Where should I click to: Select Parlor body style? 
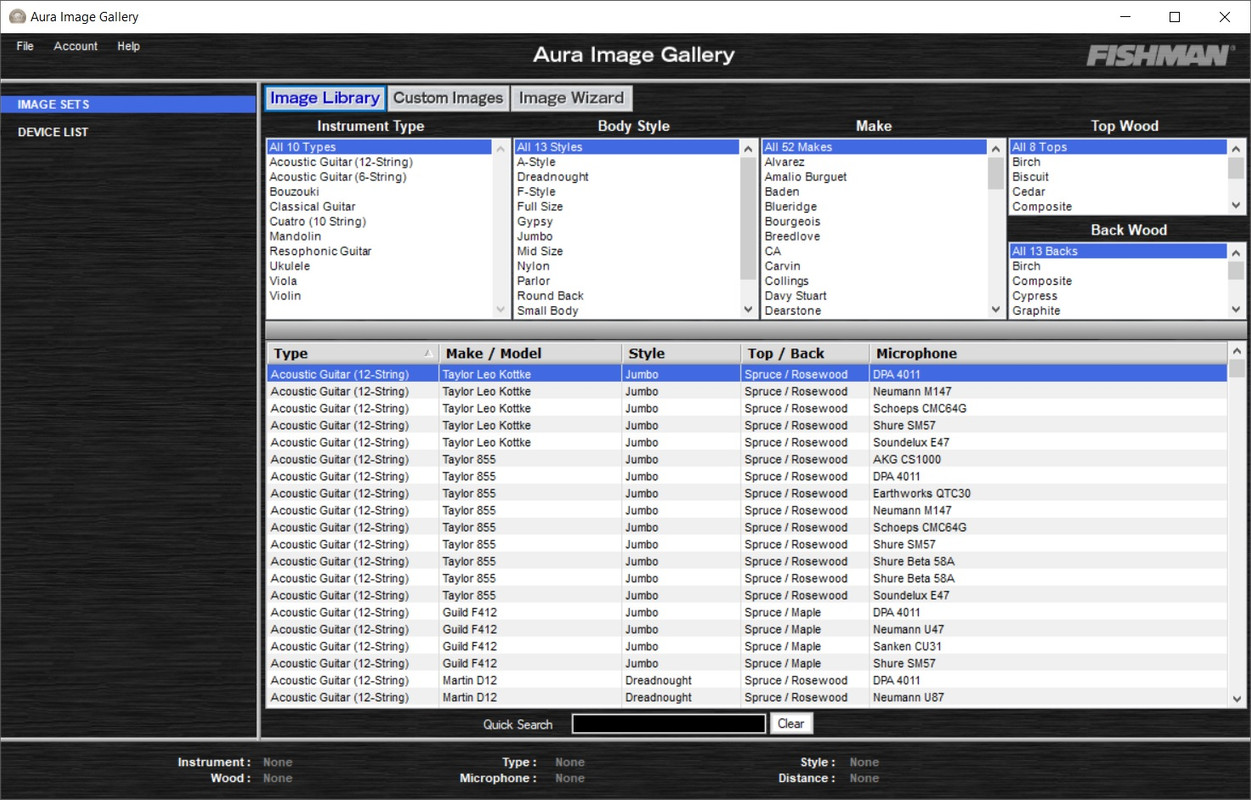[627, 281]
